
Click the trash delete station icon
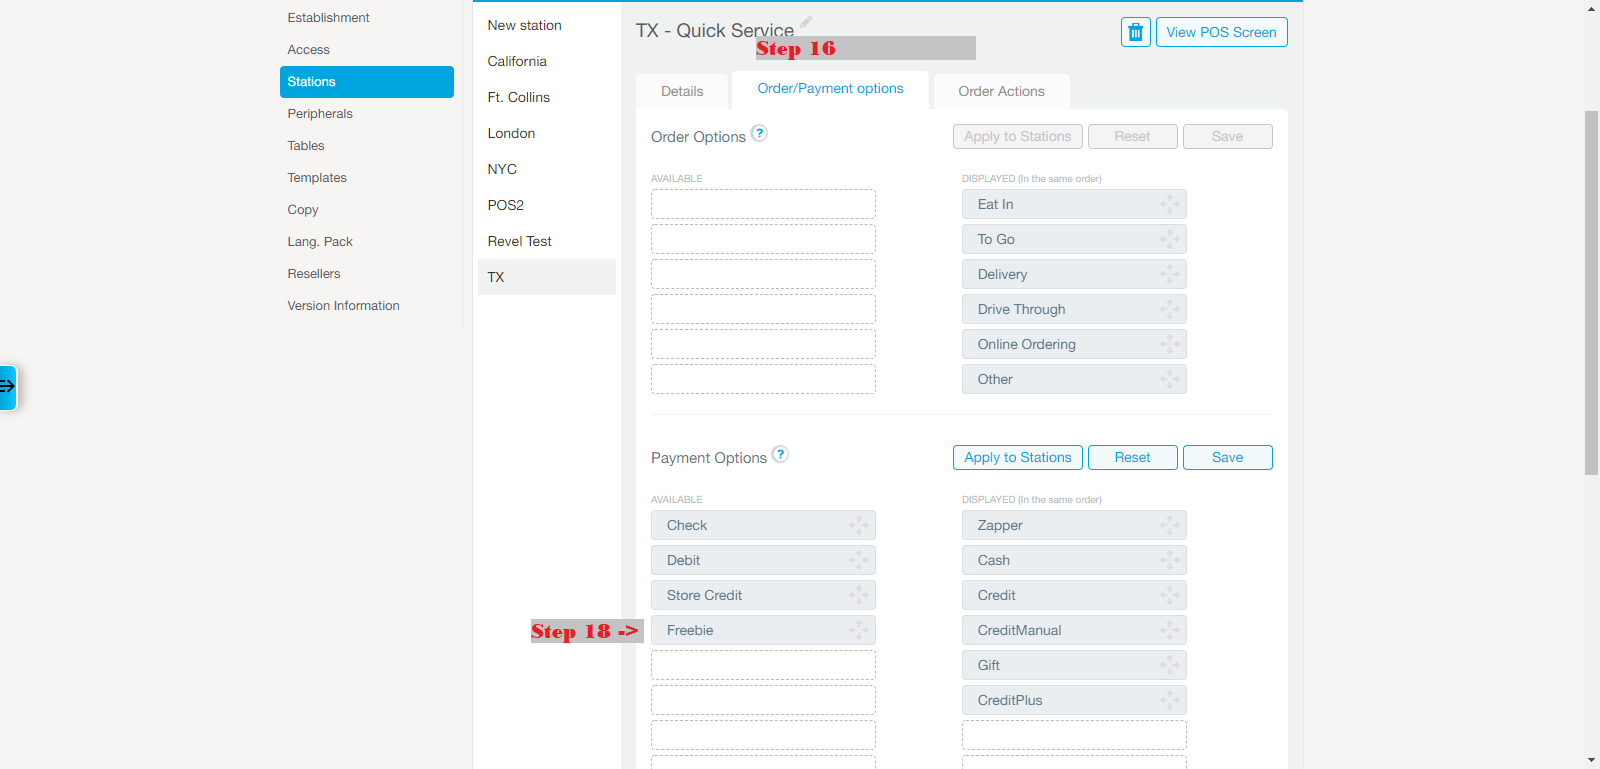1135,32
